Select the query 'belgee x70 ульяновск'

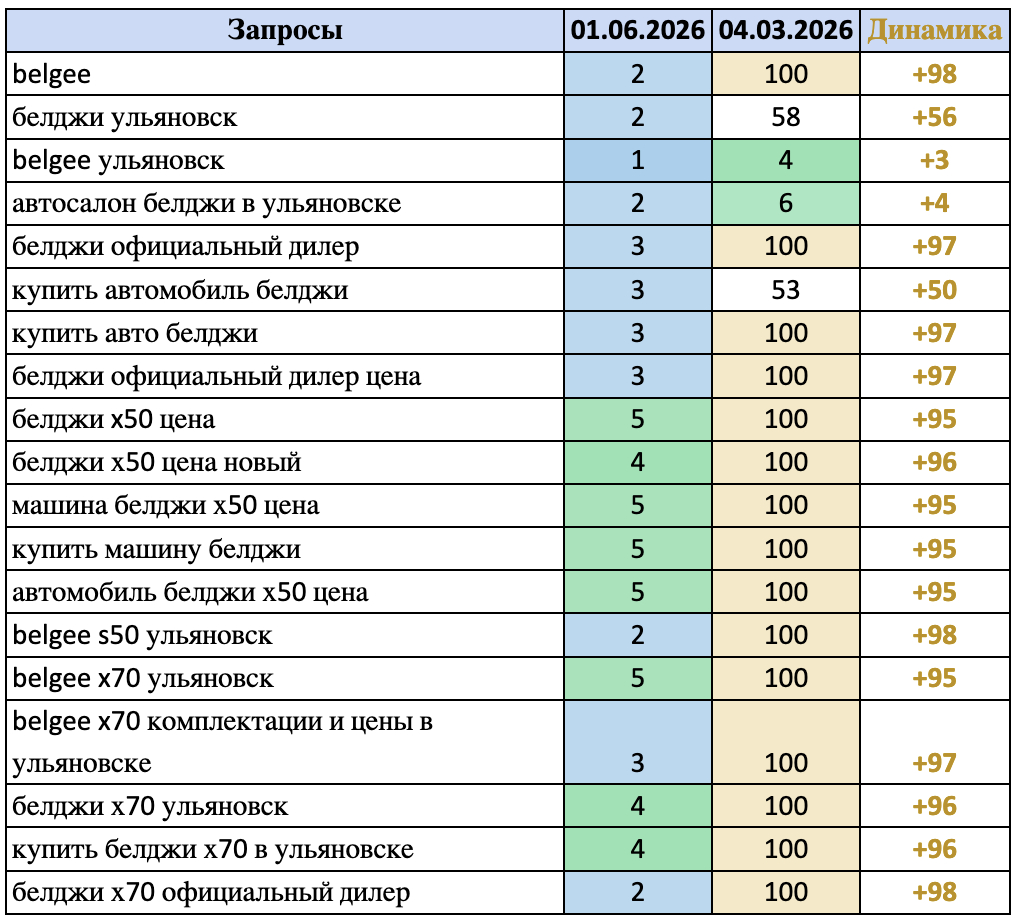[284, 678]
